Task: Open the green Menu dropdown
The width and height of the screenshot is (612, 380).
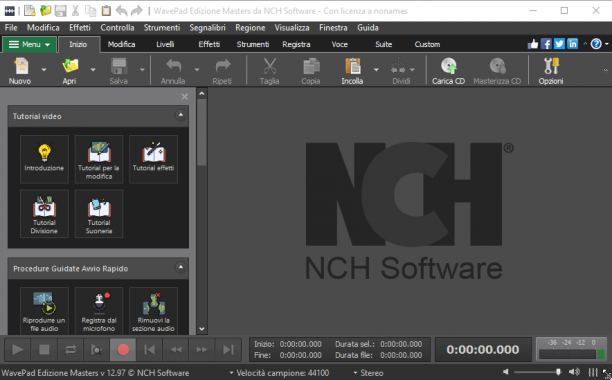Action: [x=30, y=44]
